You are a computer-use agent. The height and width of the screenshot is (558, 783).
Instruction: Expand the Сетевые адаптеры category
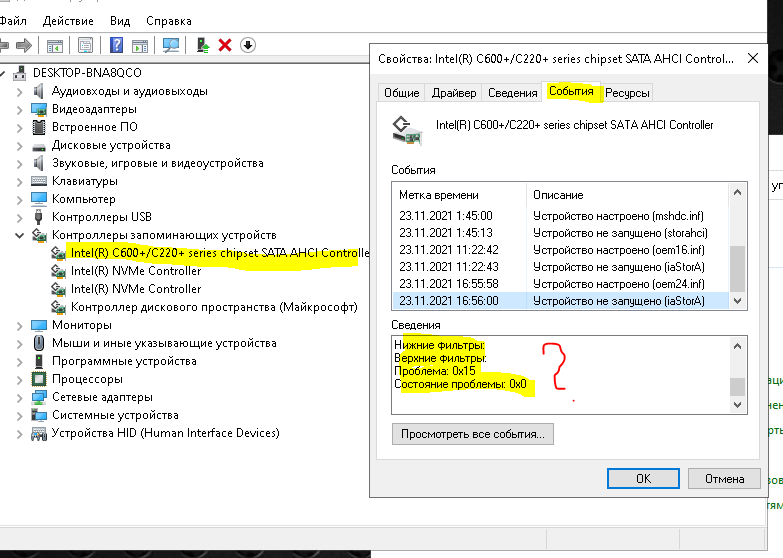click(19, 398)
